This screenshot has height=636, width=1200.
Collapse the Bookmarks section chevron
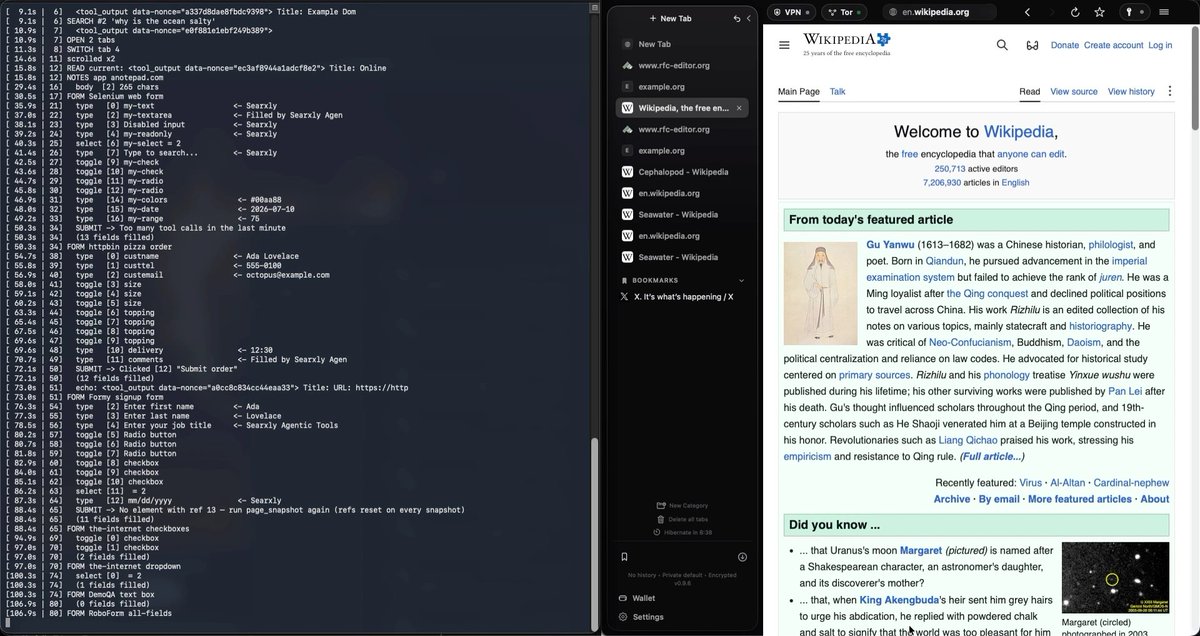click(x=741, y=281)
